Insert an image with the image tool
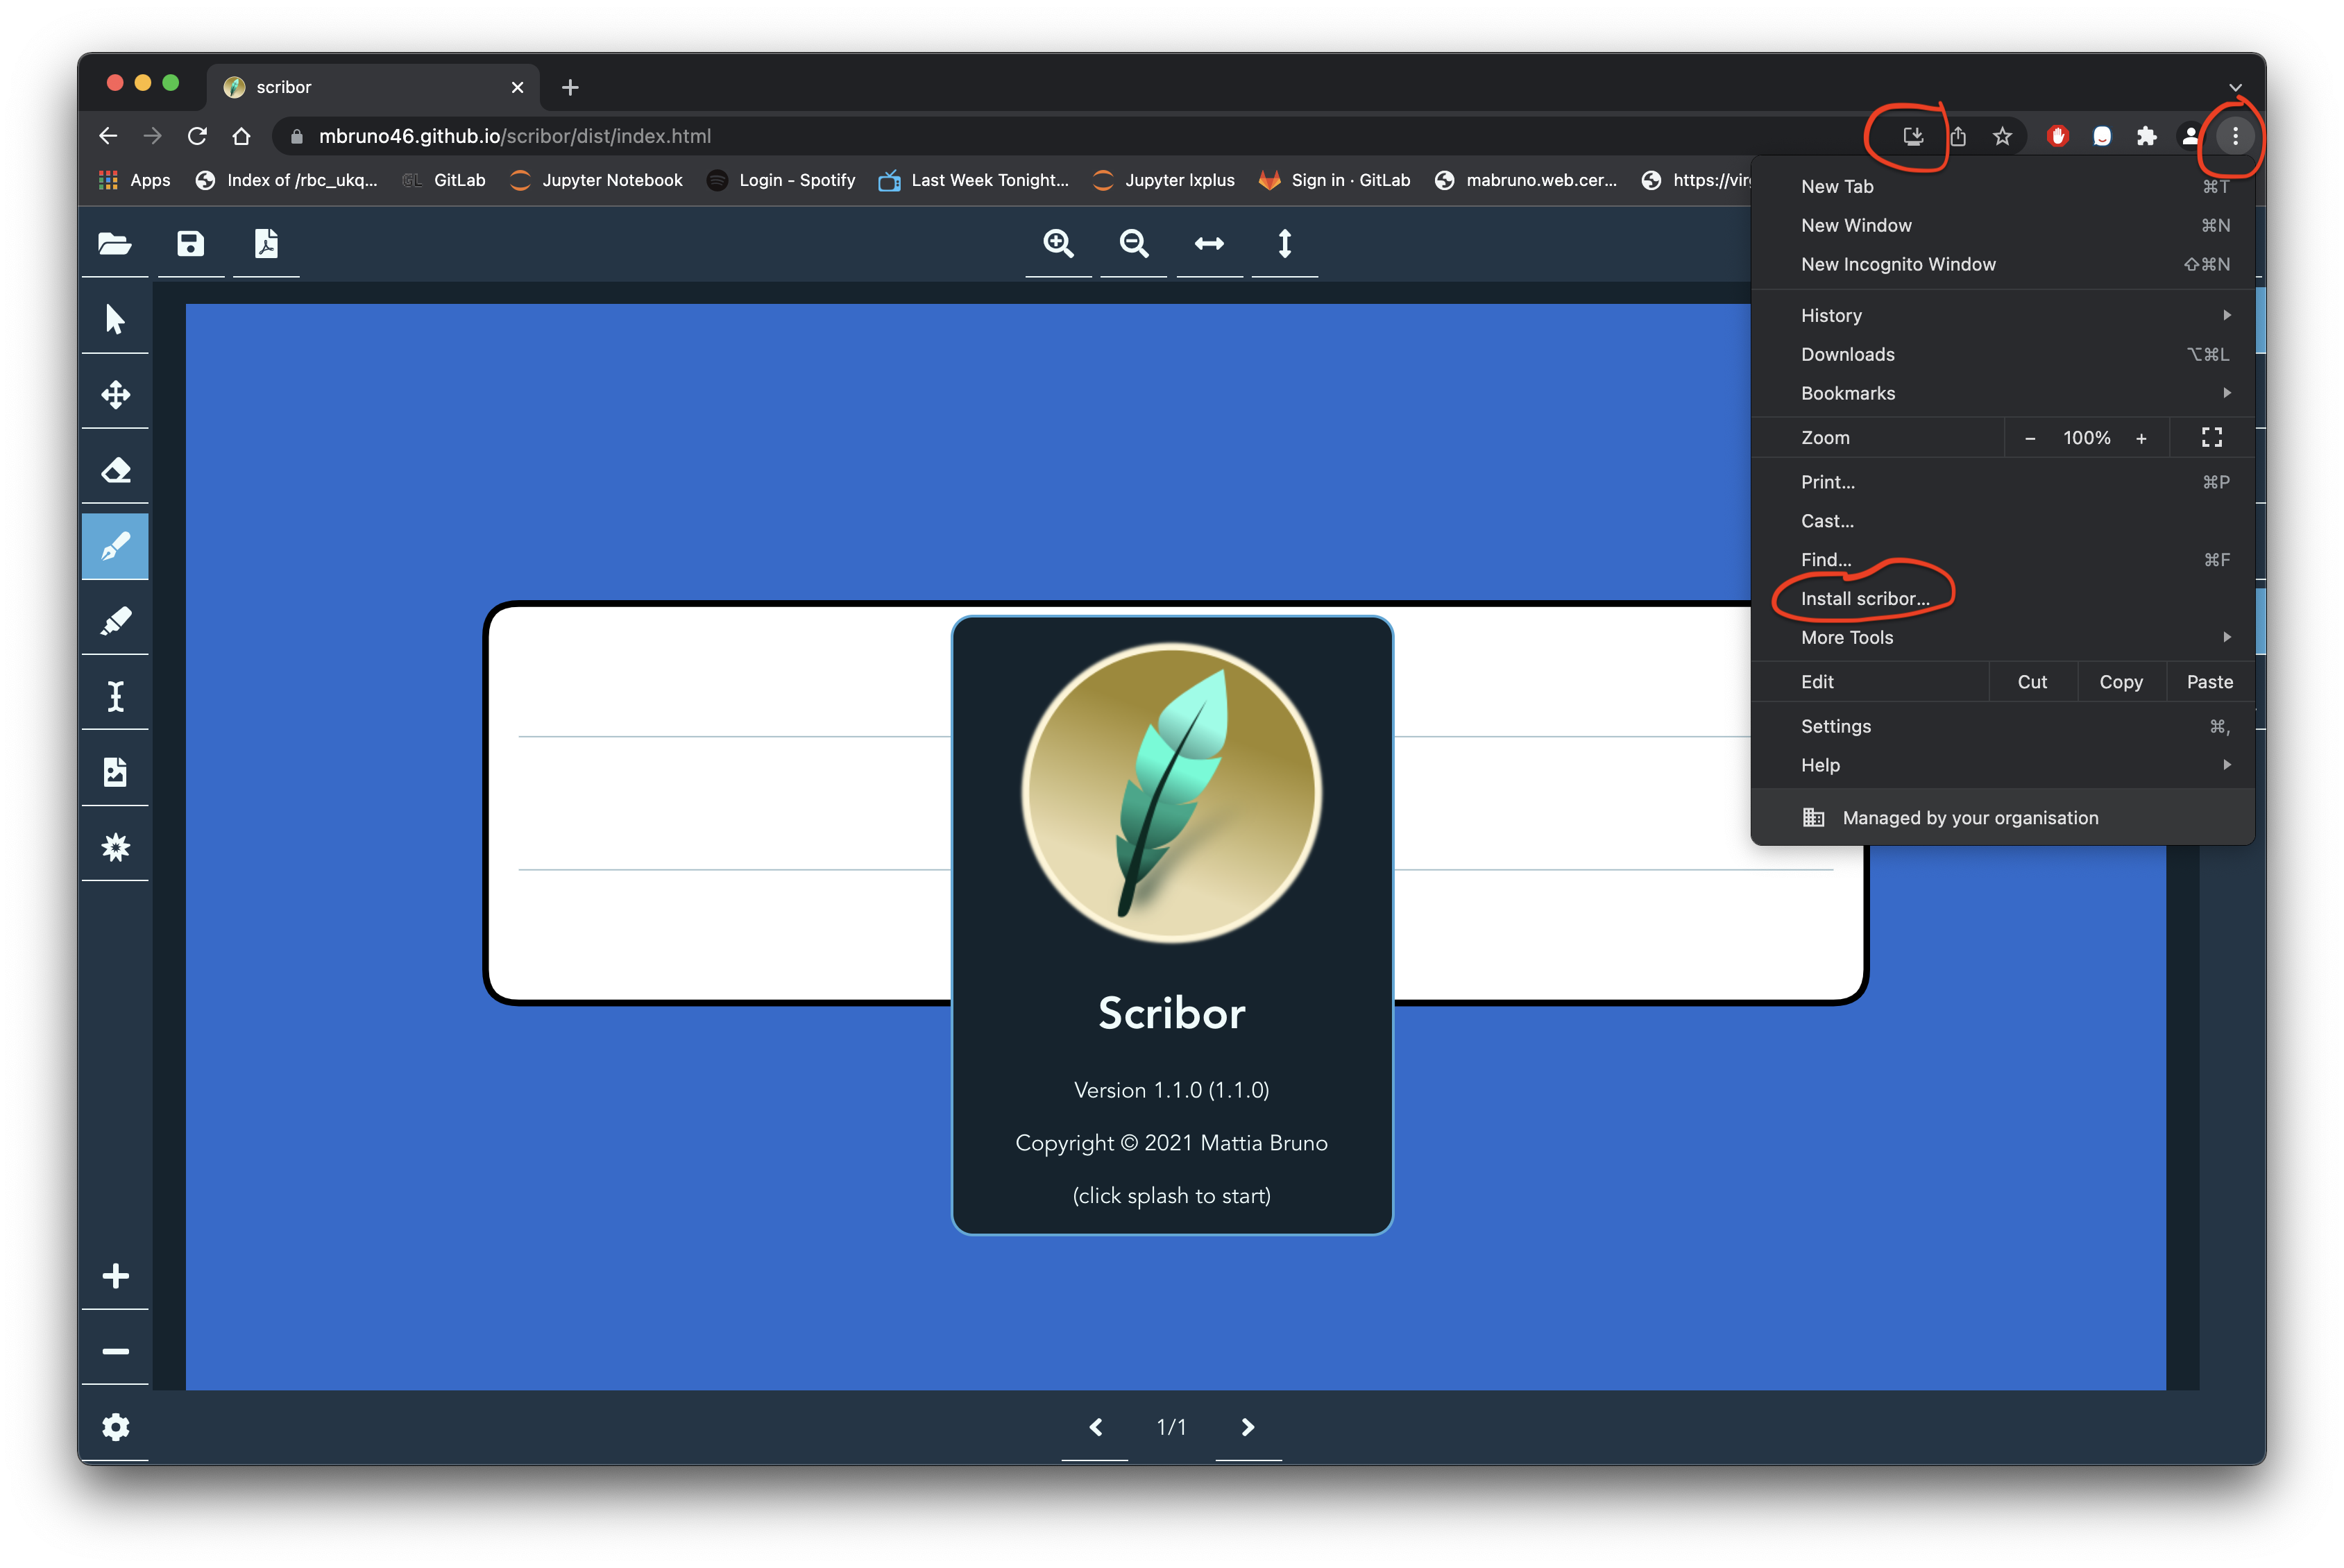Viewport: 2344px width, 1568px height. [115, 772]
